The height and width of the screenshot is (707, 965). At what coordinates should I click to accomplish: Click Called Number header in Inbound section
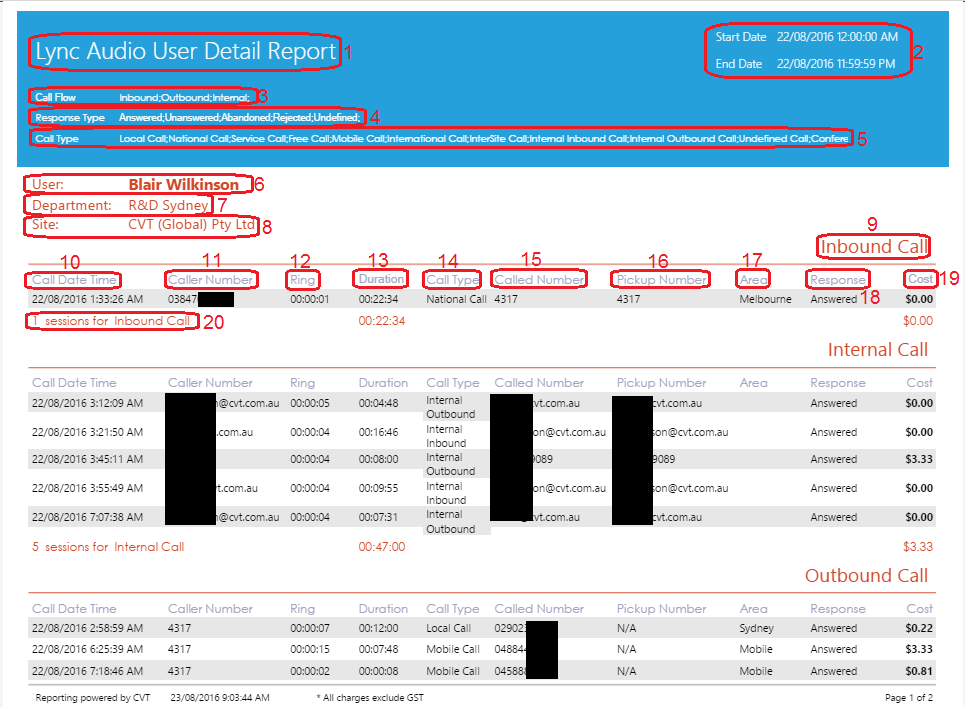(539, 280)
